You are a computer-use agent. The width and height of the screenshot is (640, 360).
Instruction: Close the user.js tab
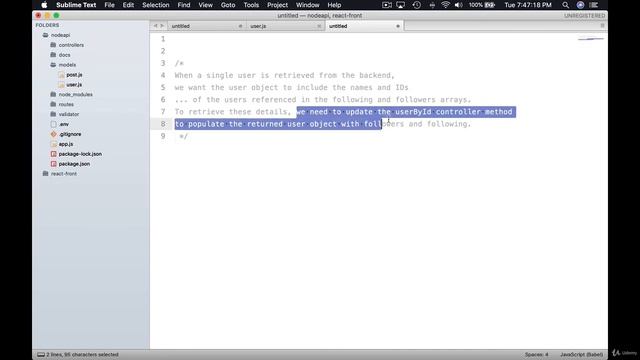click(x=319, y=26)
